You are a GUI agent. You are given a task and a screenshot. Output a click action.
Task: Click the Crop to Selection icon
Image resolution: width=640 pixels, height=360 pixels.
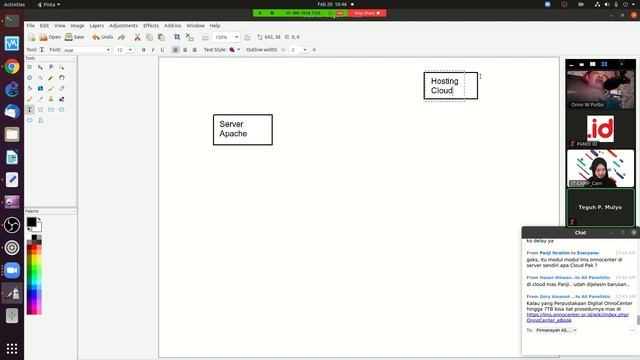(177, 37)
